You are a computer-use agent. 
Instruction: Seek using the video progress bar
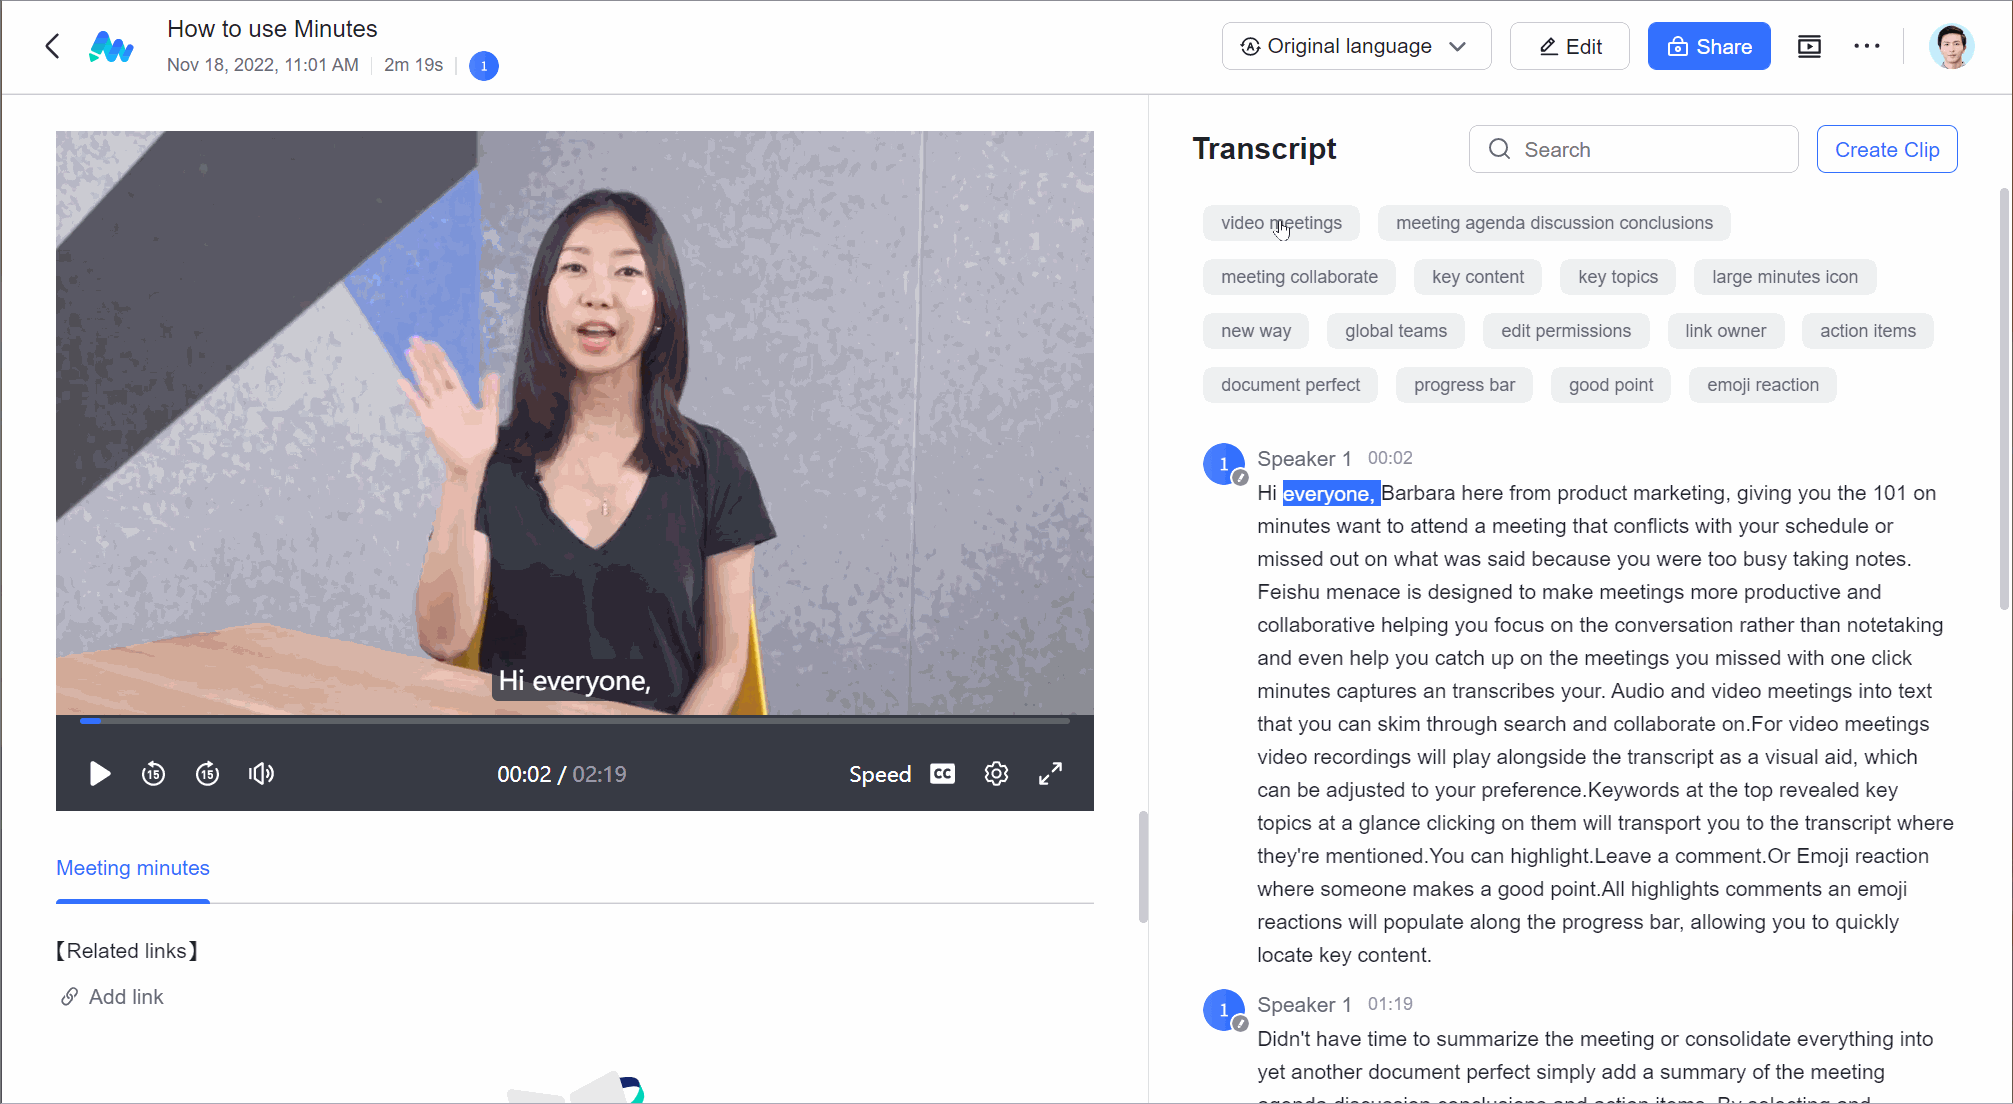pyautogui.click(x=575, y=720)
